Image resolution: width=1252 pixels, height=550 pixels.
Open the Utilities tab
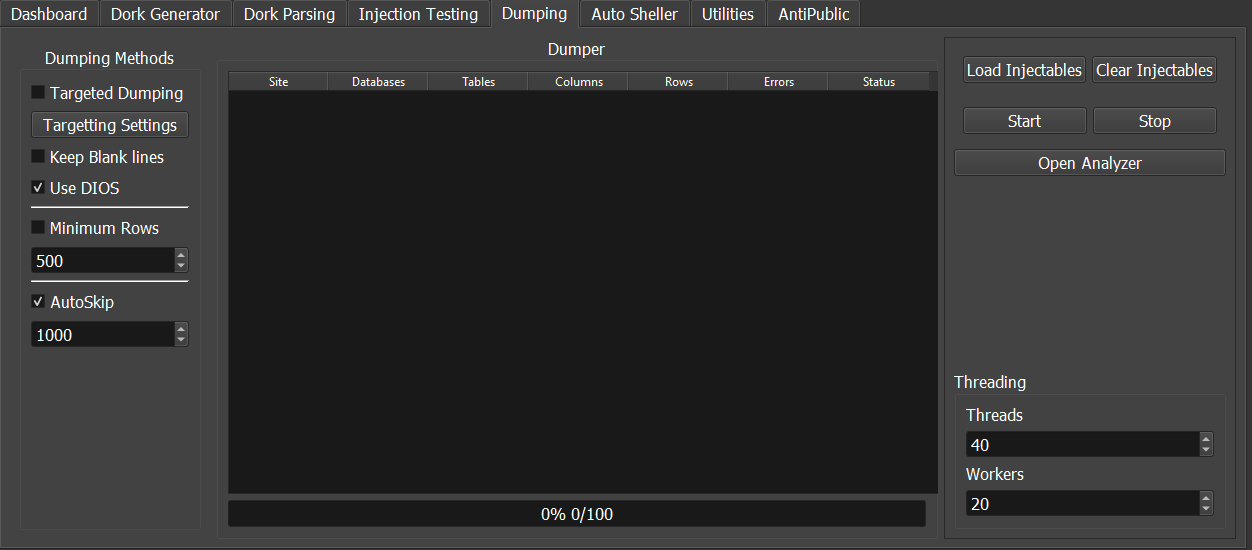pos(727,14)
